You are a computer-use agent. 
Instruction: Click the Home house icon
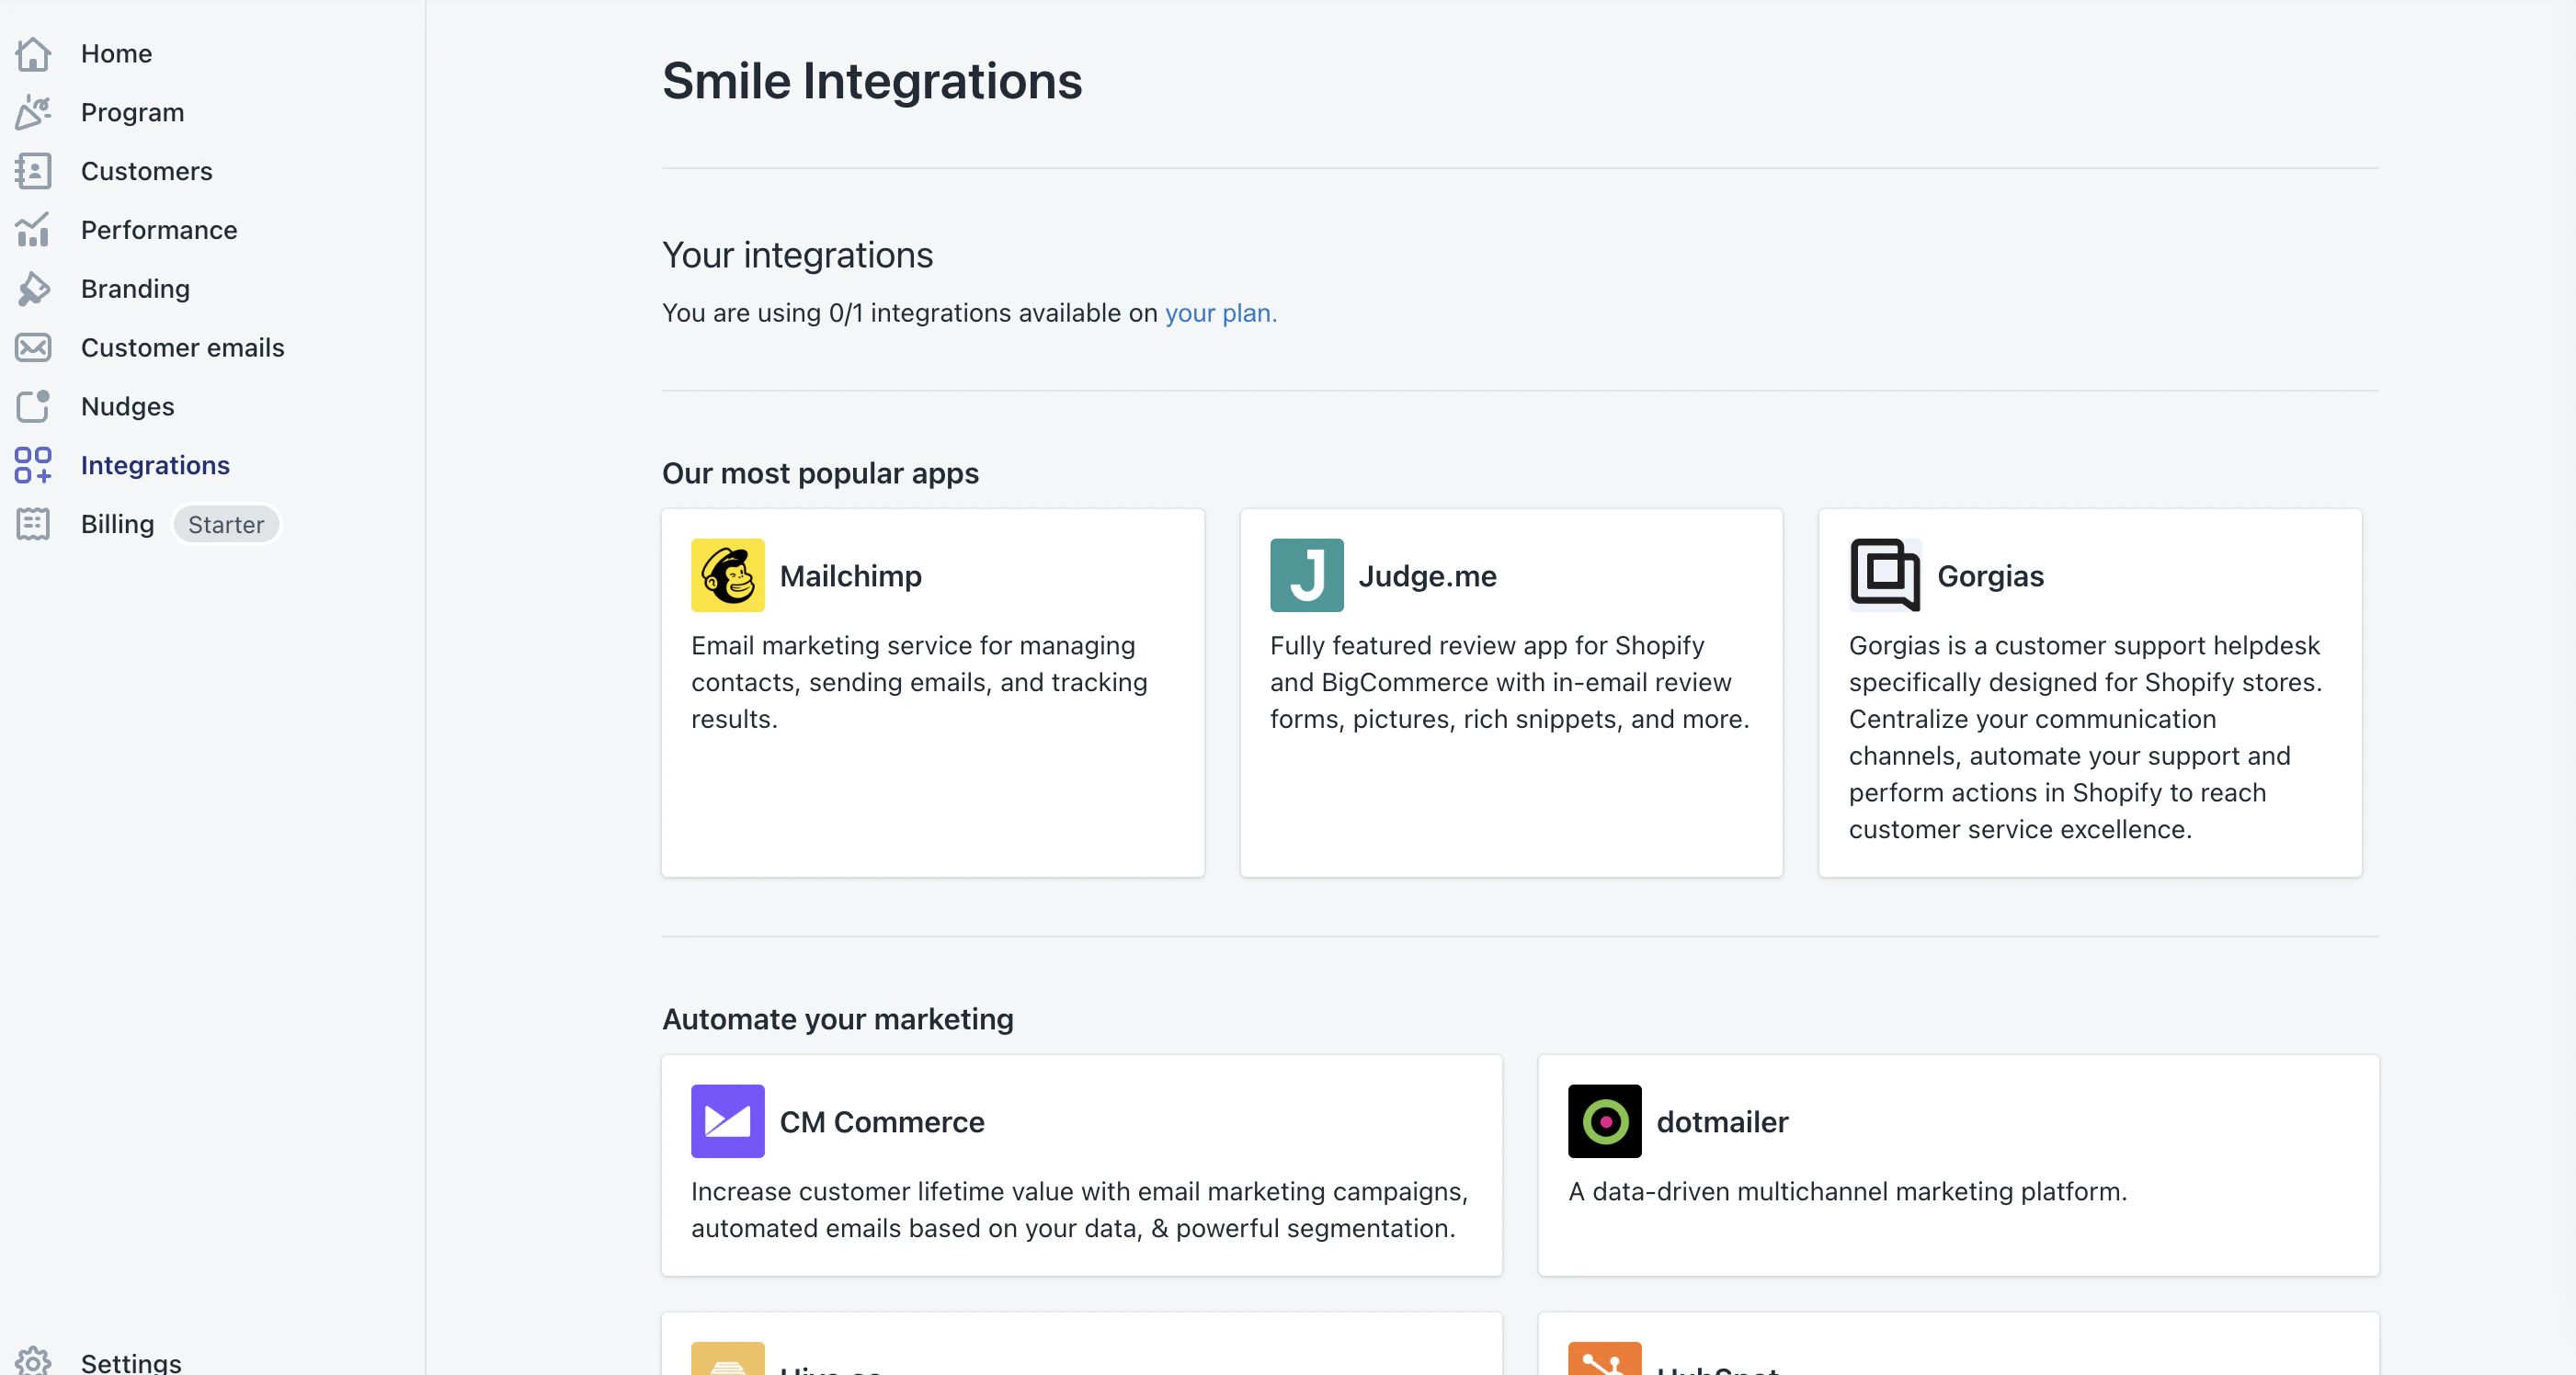pos(33,54)
